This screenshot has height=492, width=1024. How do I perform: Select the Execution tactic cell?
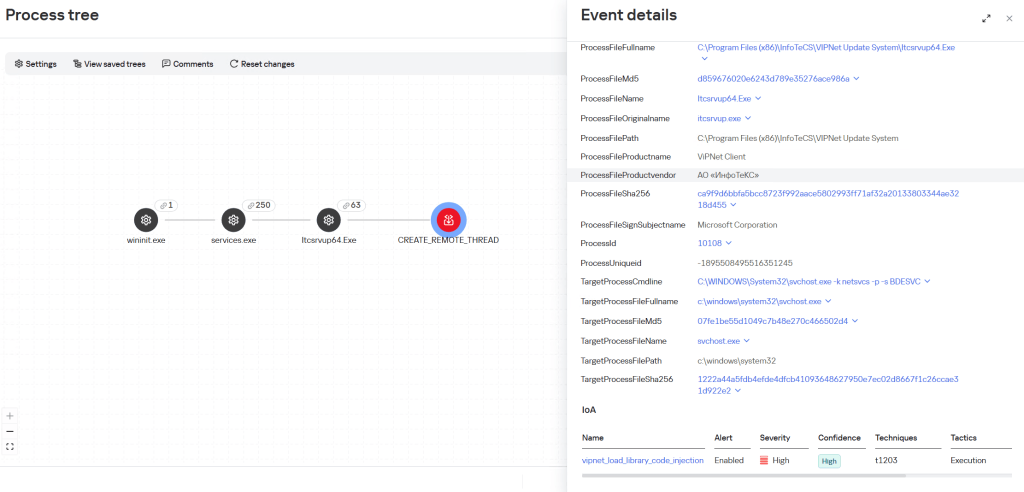pyautogui.click(x=968, y=460)
